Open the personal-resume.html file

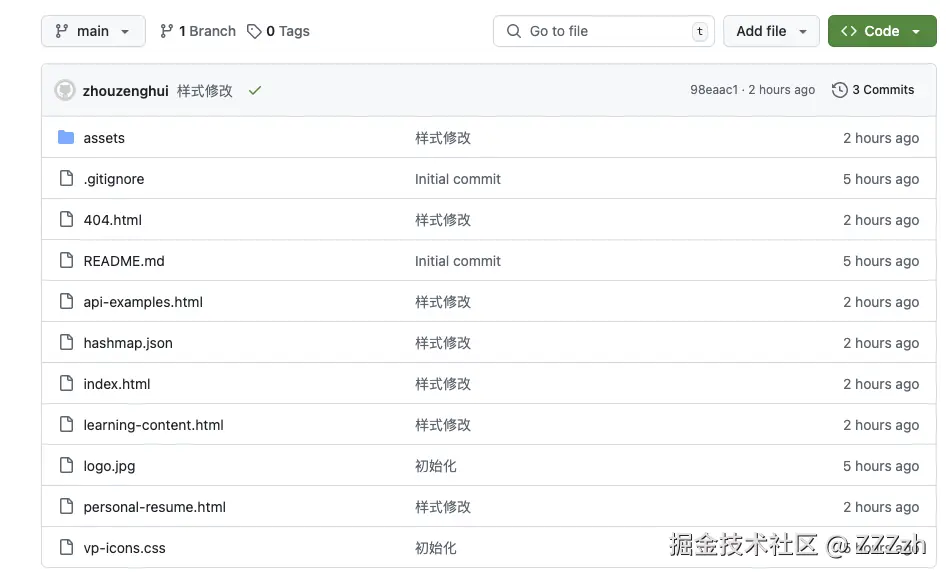click(154, 507)
